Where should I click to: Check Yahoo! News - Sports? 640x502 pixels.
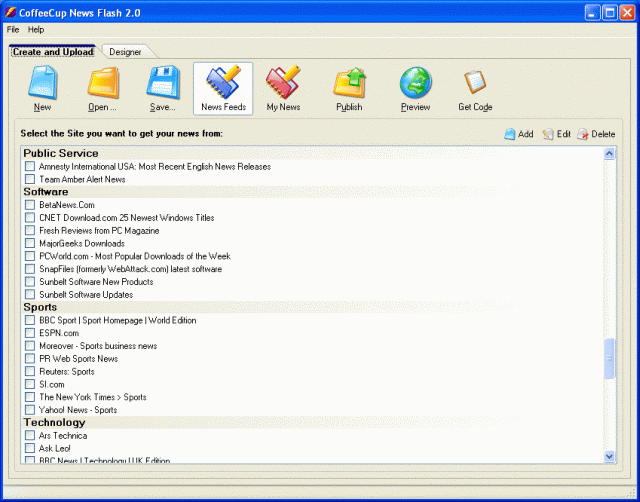[x=30, y=409]
